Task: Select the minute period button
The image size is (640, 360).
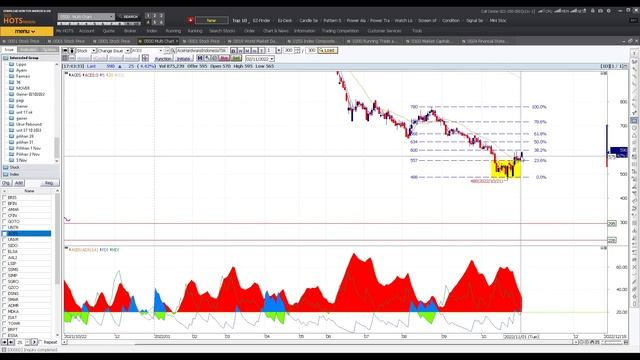Action: coord(254,51)
